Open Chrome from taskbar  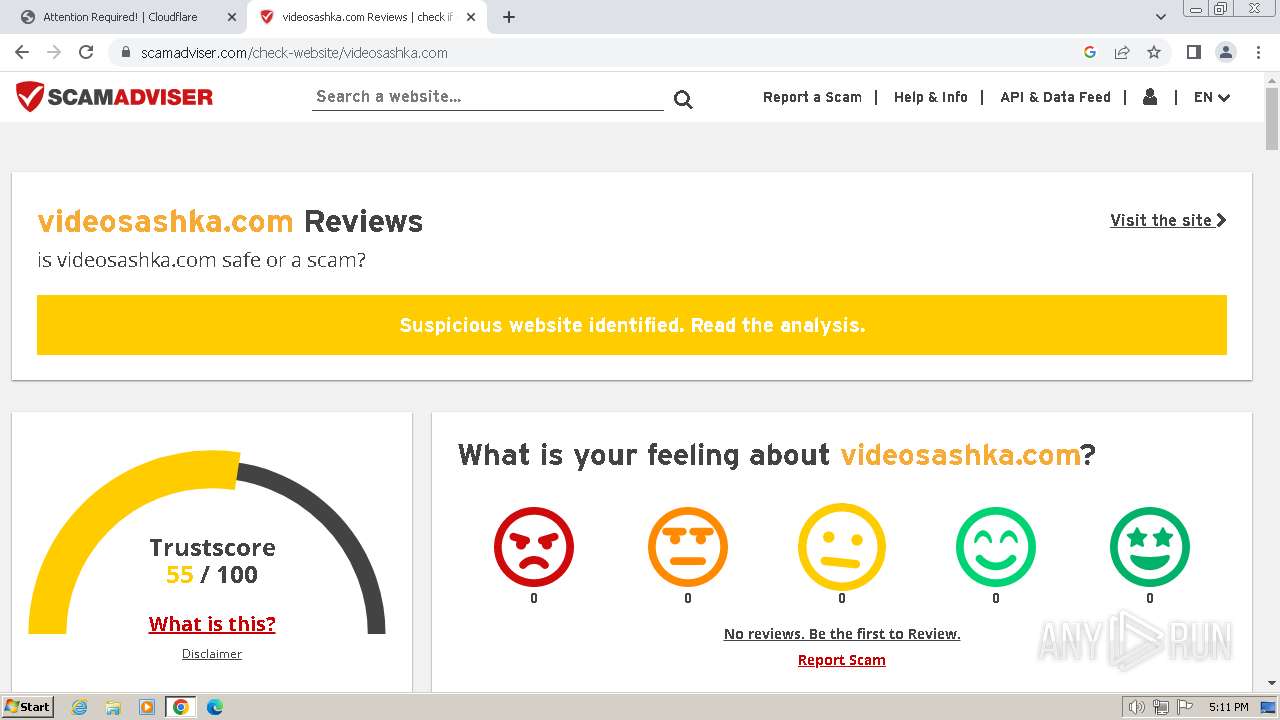click(180, 707)
